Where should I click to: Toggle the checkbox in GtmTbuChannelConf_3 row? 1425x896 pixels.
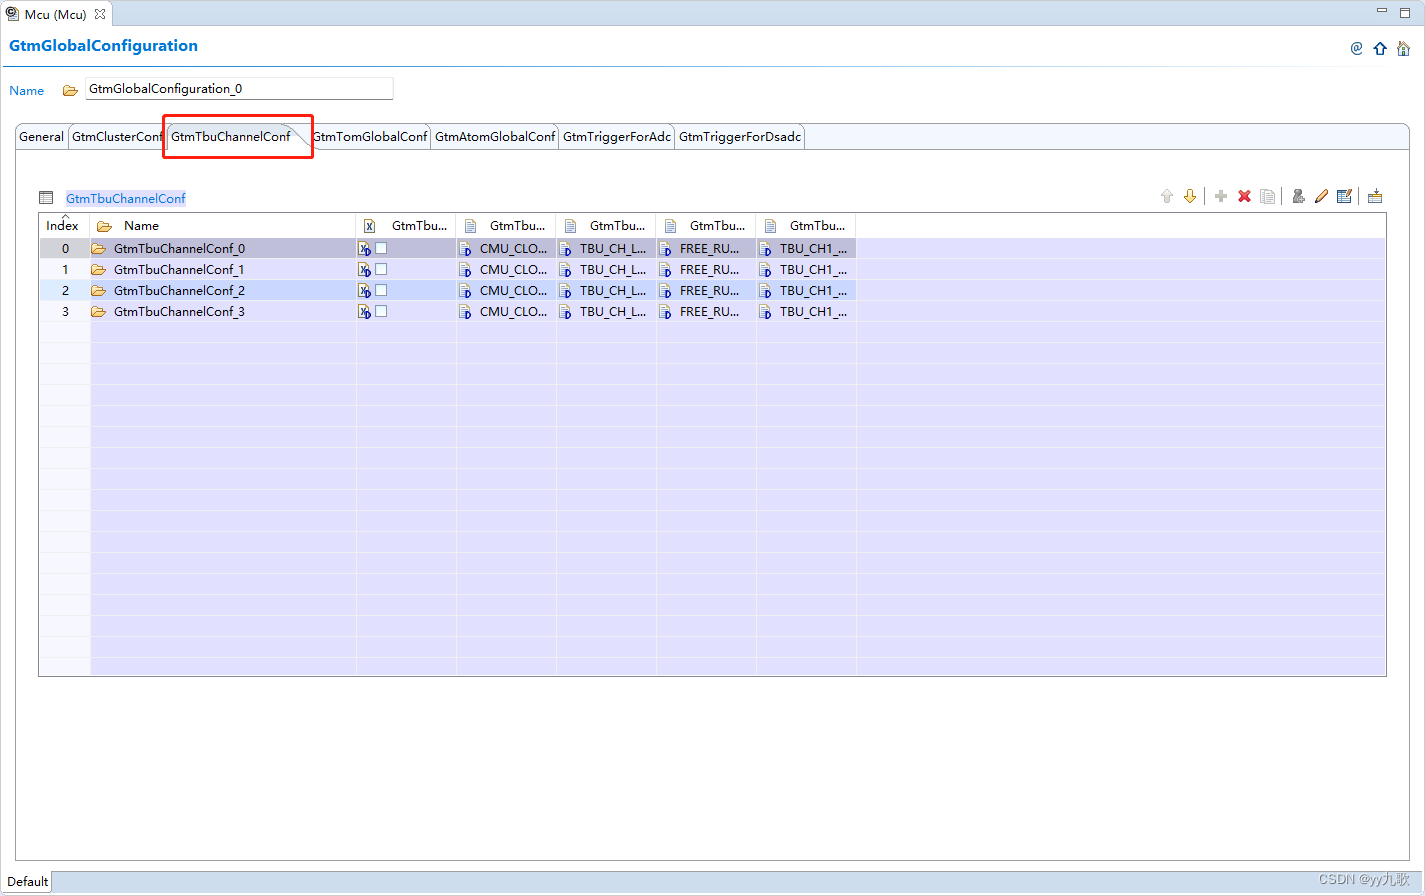[x=381, y=311]
